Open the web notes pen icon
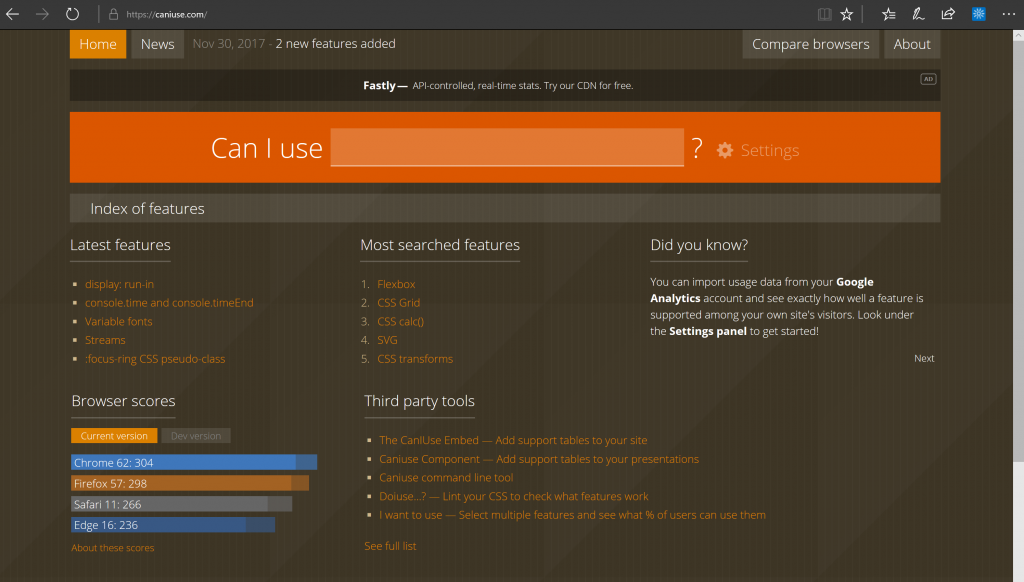Image resolution: width=1024 pixels, height=582 pixels. click(x=918, y=14)
